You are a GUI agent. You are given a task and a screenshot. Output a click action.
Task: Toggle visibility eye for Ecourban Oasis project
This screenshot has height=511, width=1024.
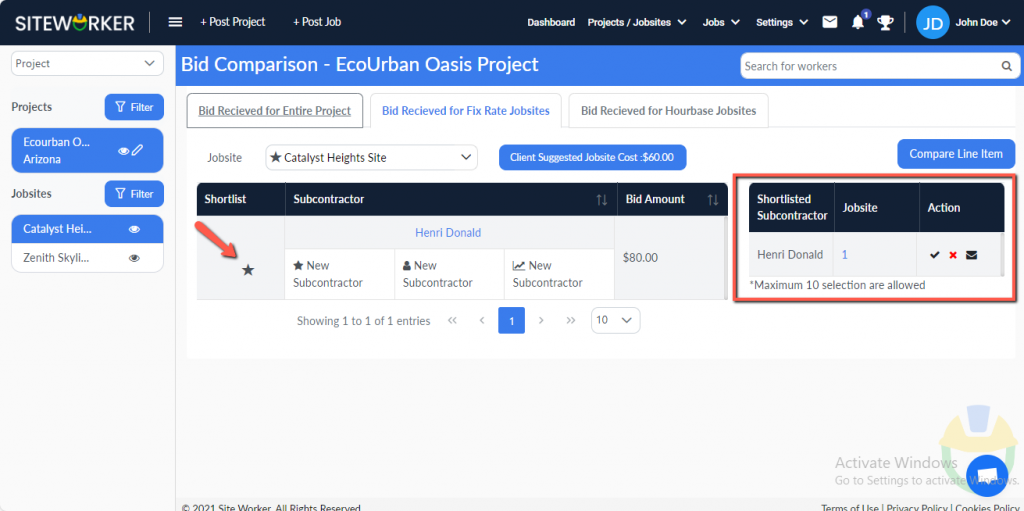click(x=123, y=150)
